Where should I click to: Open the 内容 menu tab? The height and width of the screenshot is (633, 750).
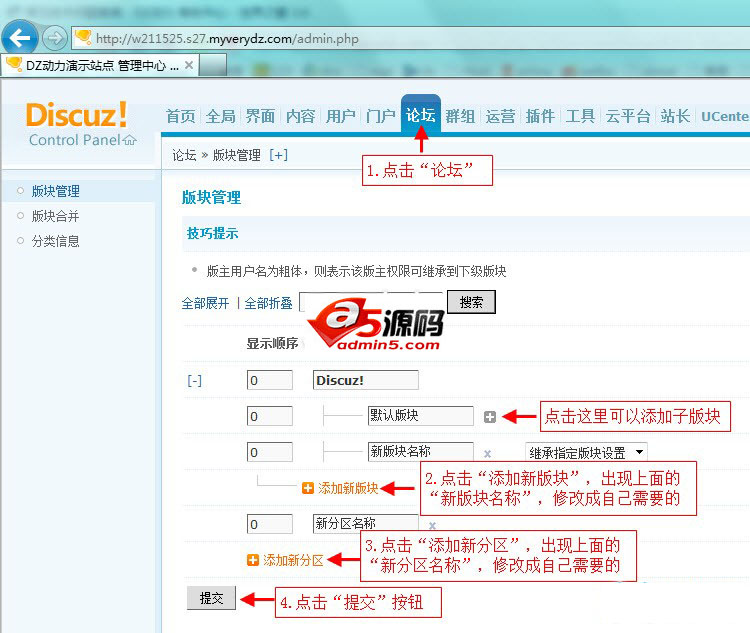tap(300, 116)
